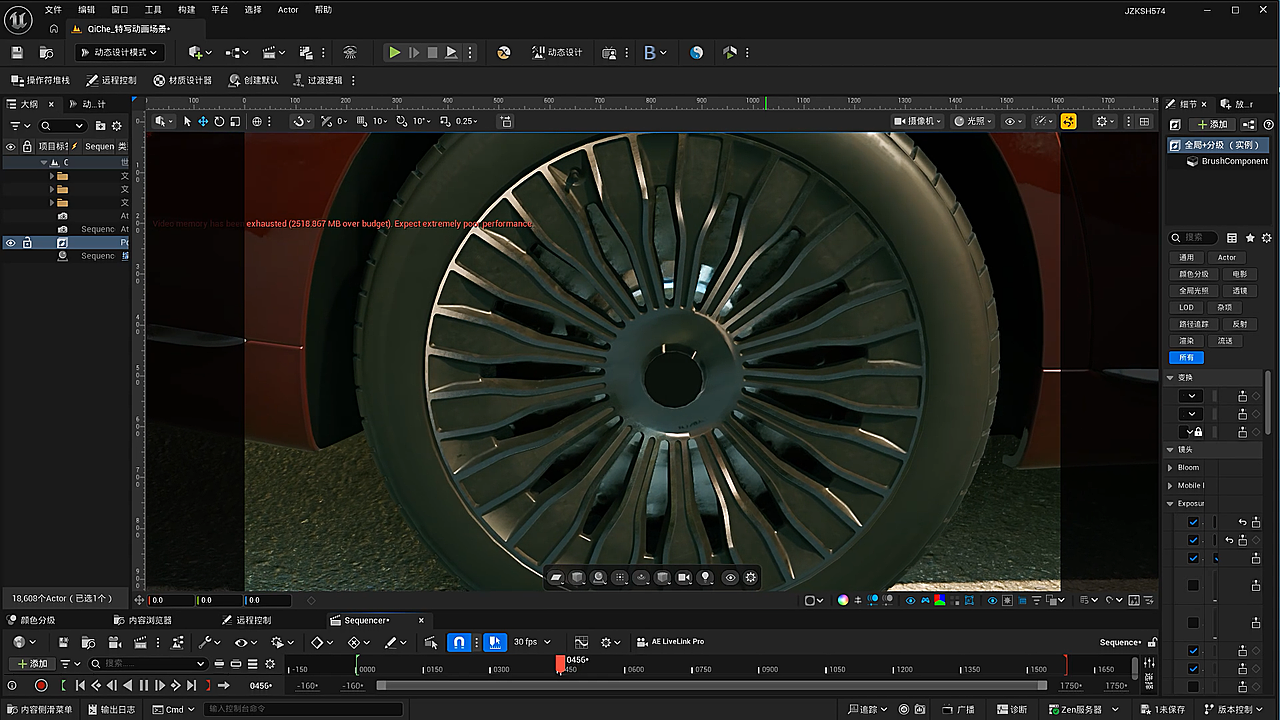The width and height of the screenshot is (1280, 720).
Task: Open the Actor menu
Action: [288, 10]
